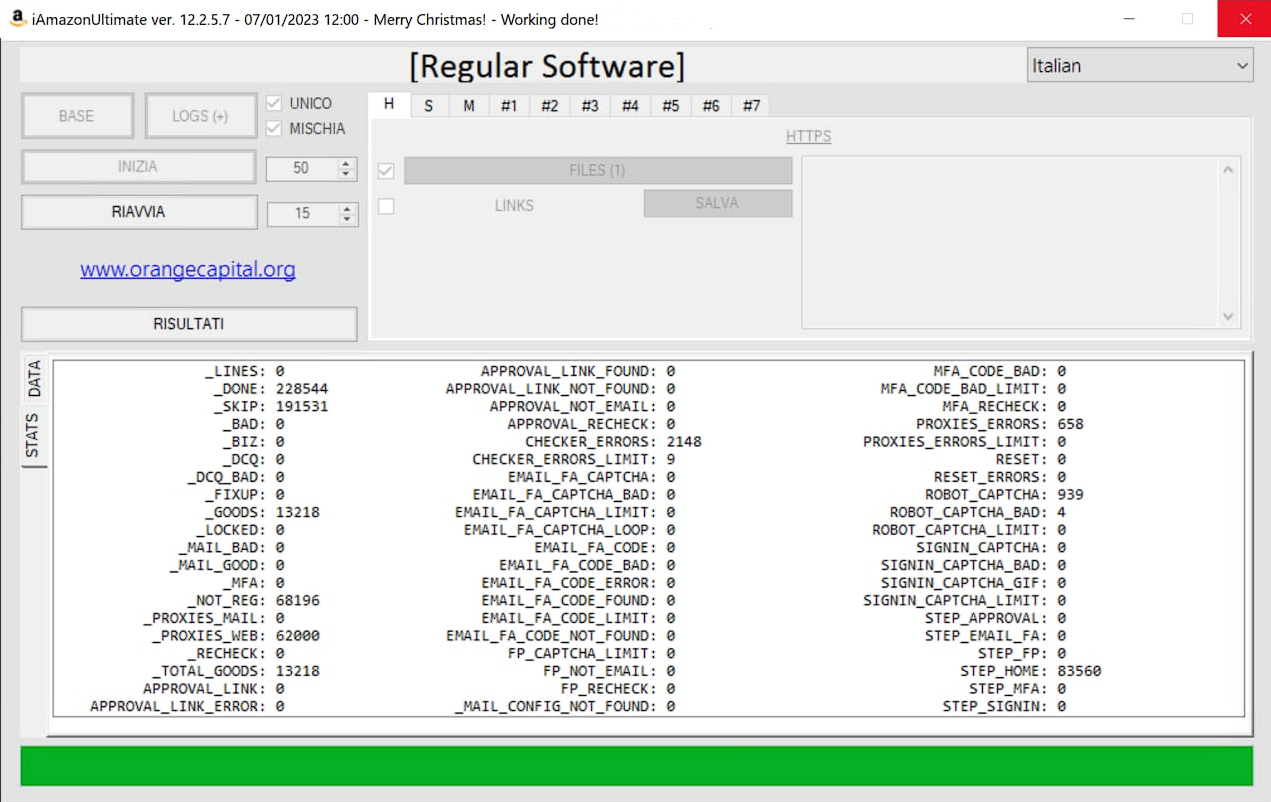Enable the LINKS checkbox

386,206
